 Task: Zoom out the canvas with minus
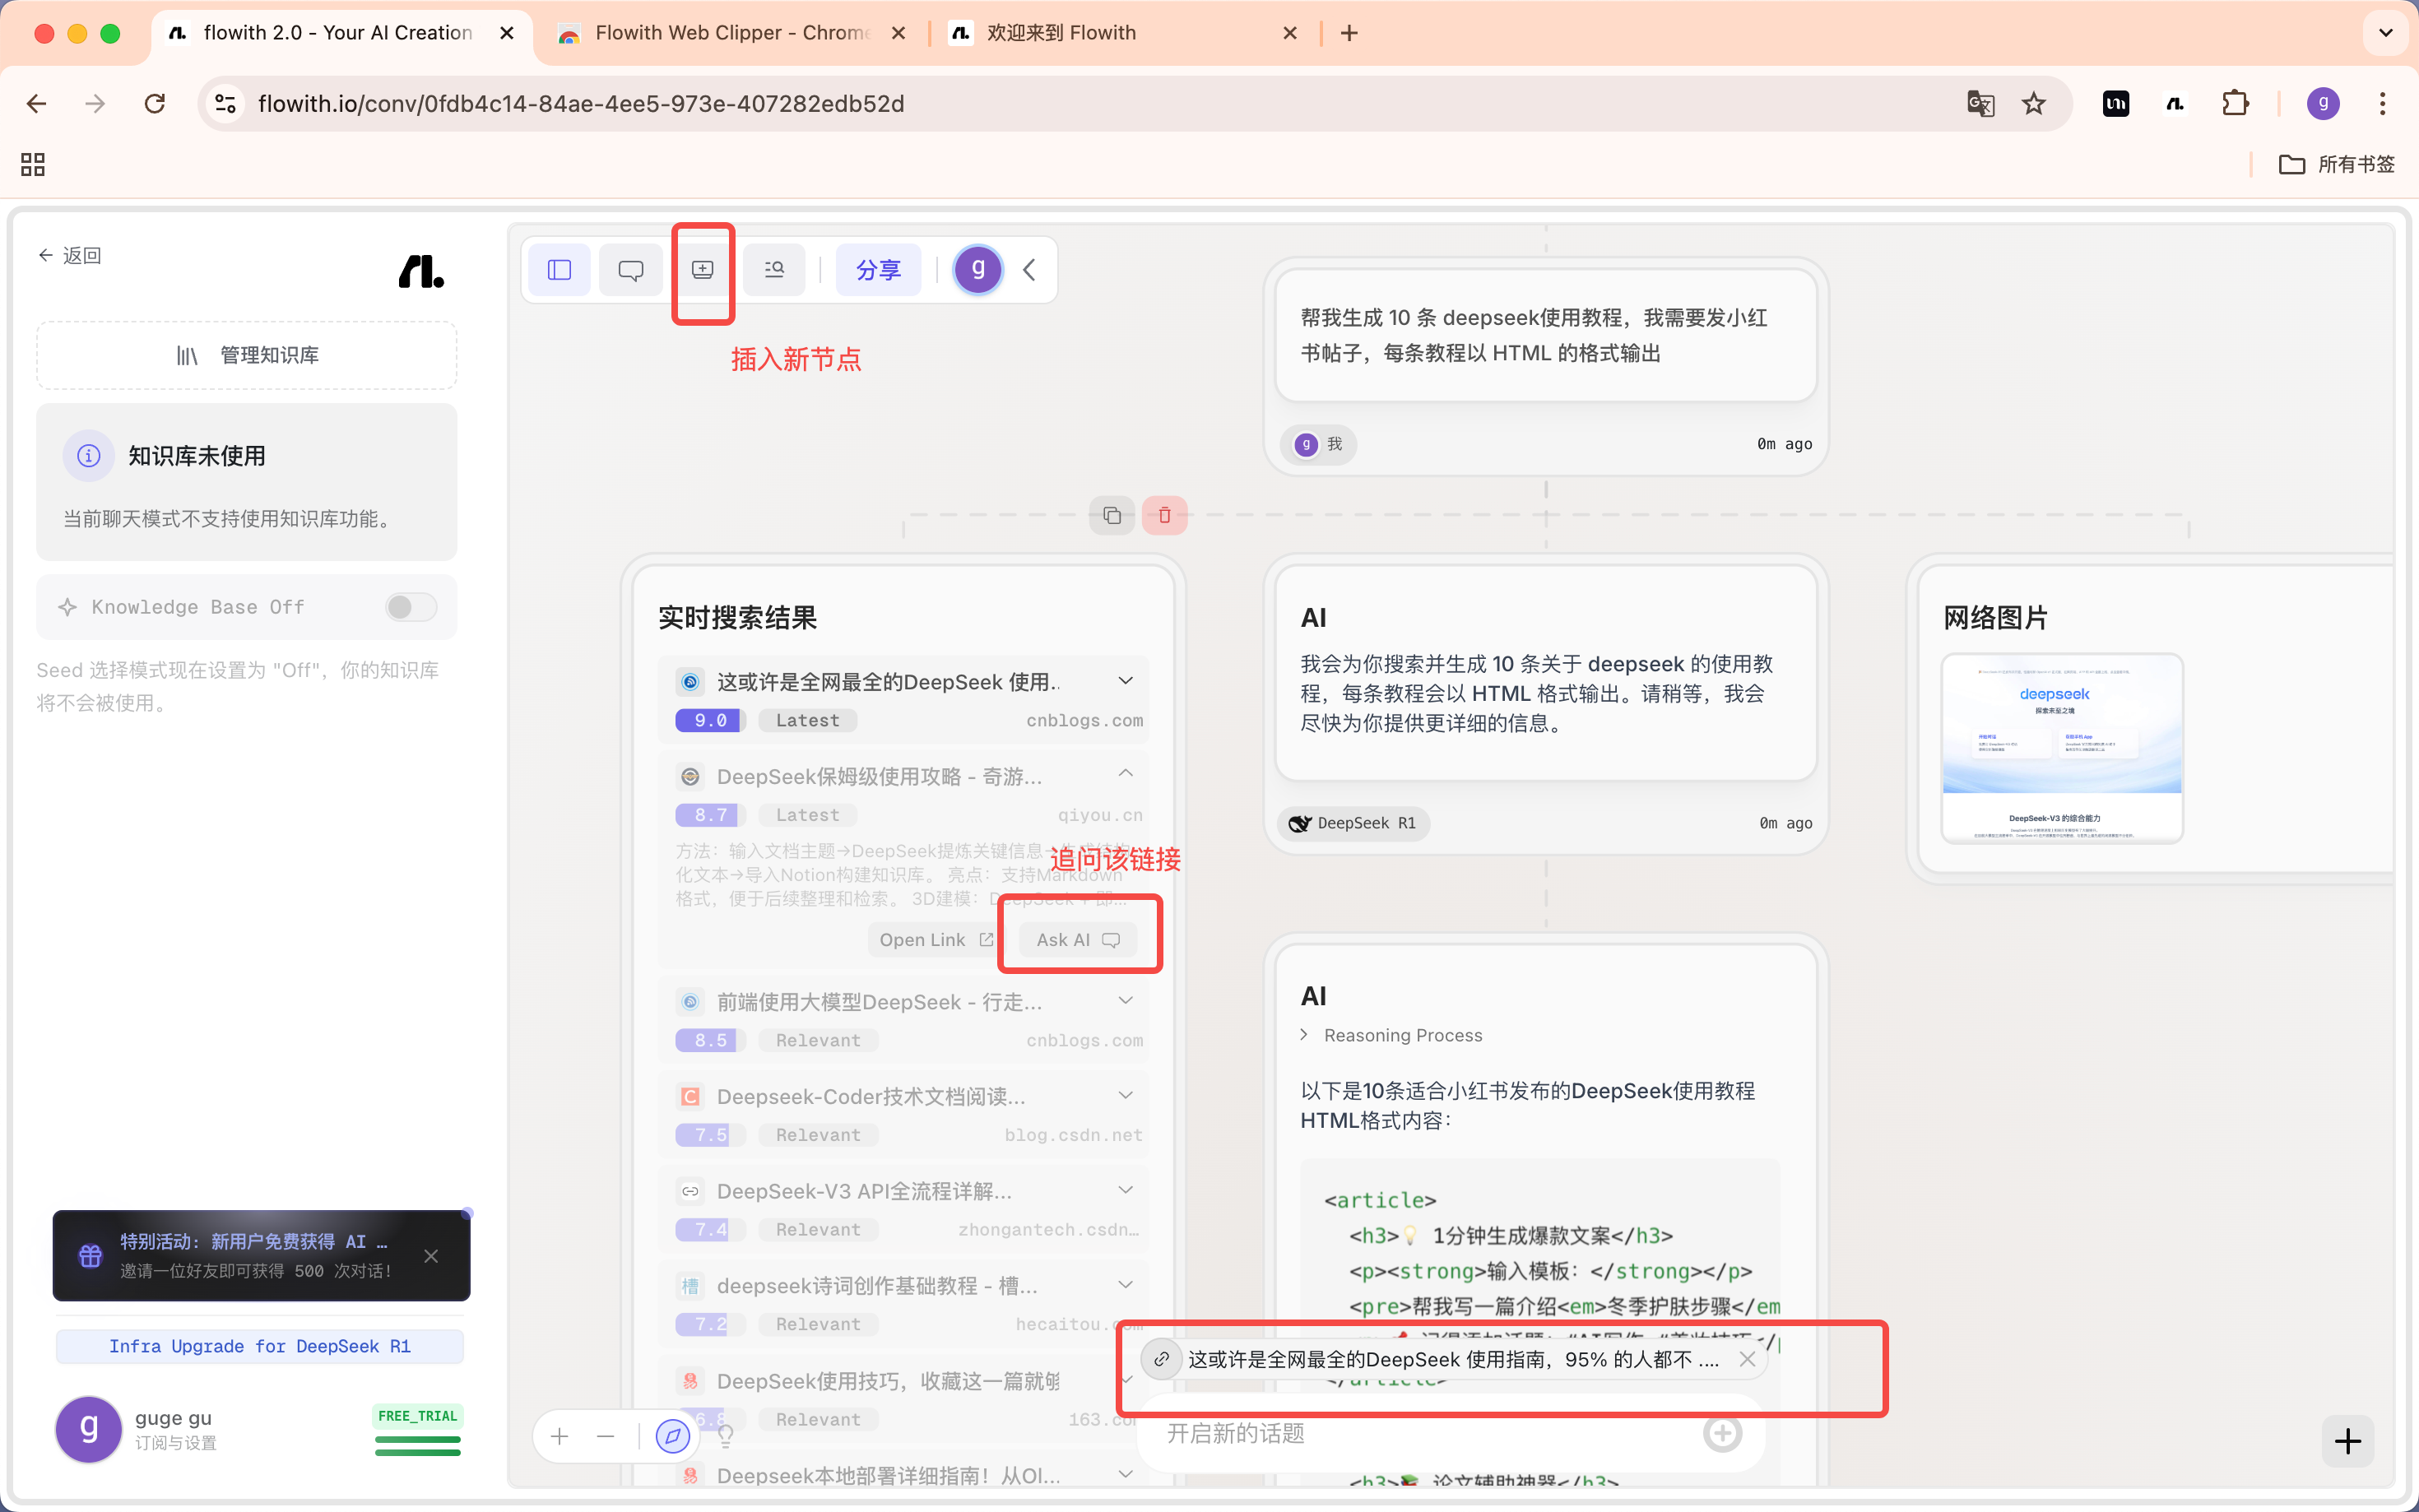click(606, 1437)
